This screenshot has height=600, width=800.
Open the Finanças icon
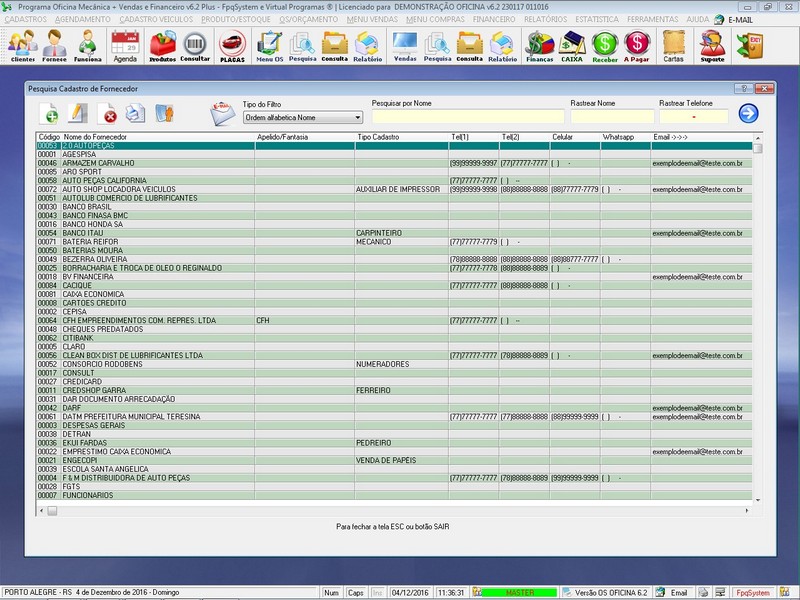[x=540, y=46]
